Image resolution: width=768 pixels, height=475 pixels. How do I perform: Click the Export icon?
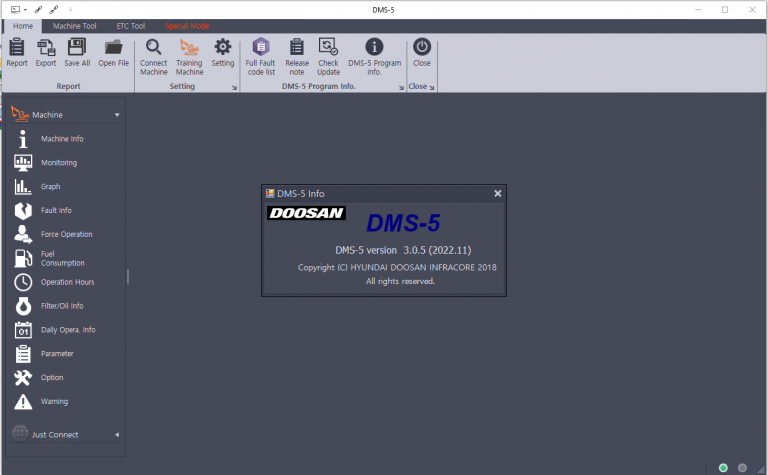(46, 47)
